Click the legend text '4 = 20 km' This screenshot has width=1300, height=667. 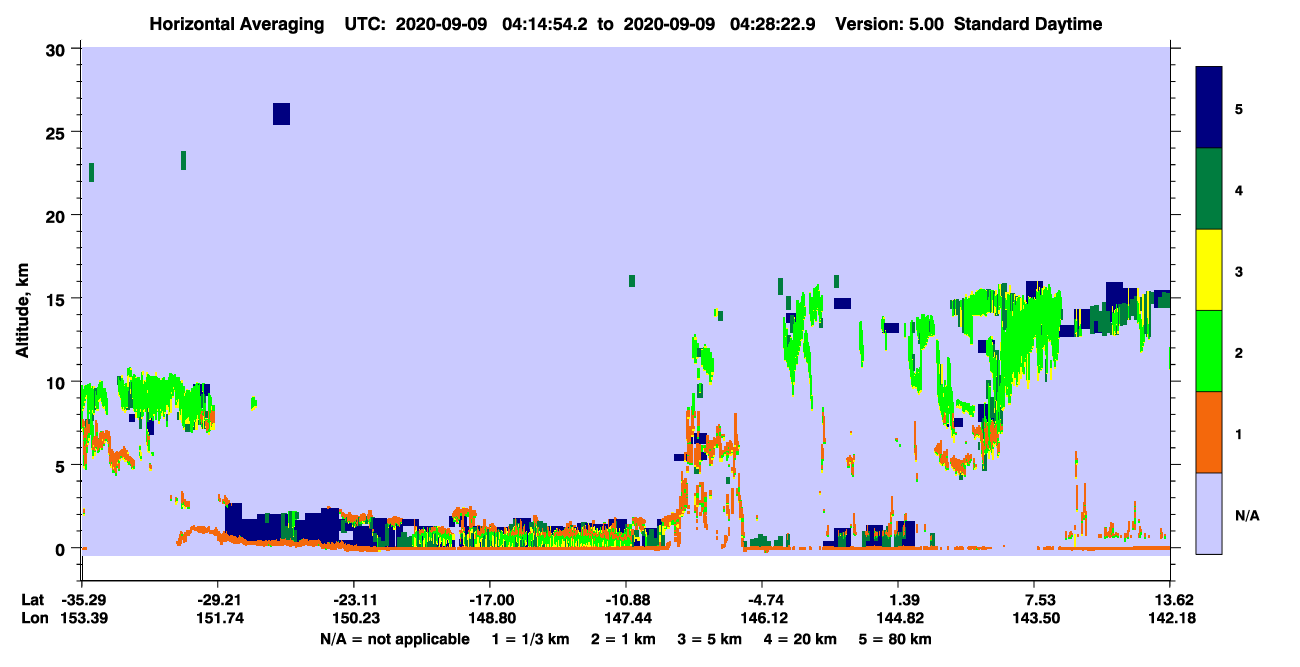tap(802, 639)
